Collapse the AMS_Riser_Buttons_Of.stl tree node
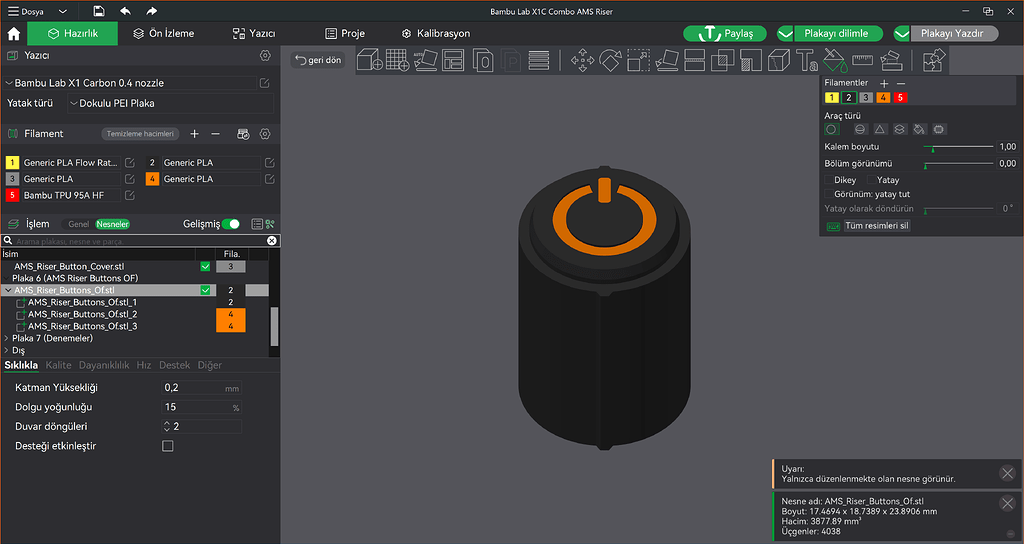Viewport: 1024px width, 544px height. pos(8,290)
